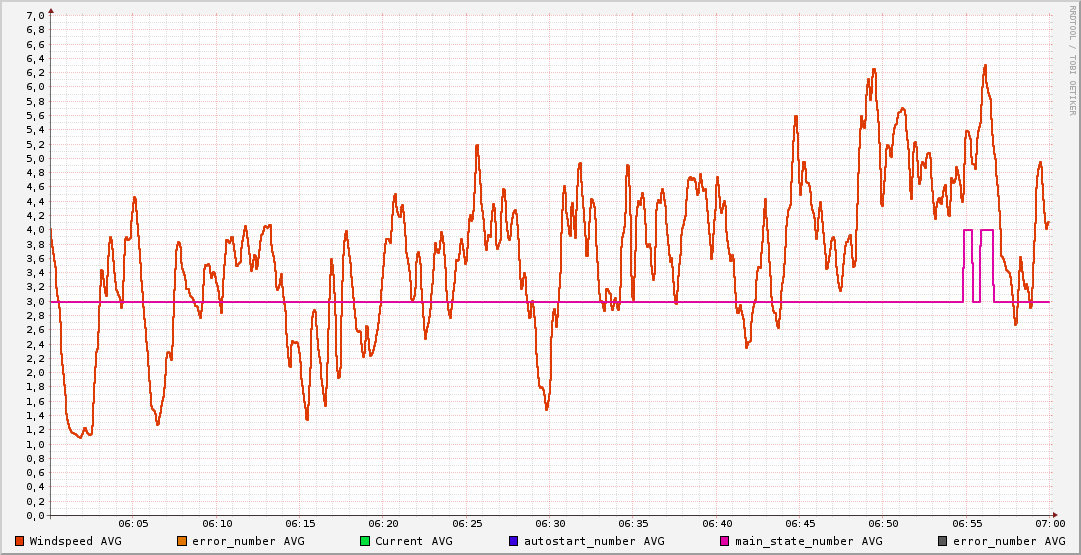The height and width of the screenshot is (555, 1081).
Task: Click the blue autostart_number AVG legend swatch
Action: 514,541
